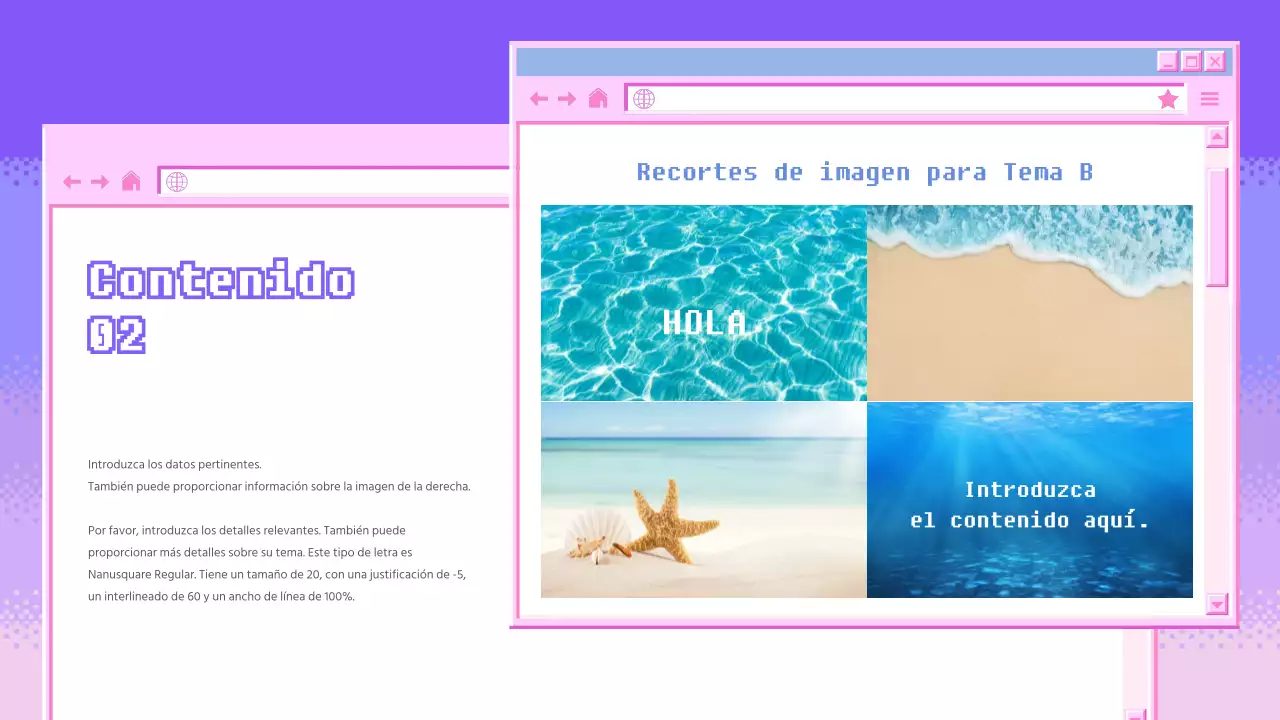Screen dimensions: 1280x720
Task: Select the globe icon inside the front address bar
Action: (643, 99)
